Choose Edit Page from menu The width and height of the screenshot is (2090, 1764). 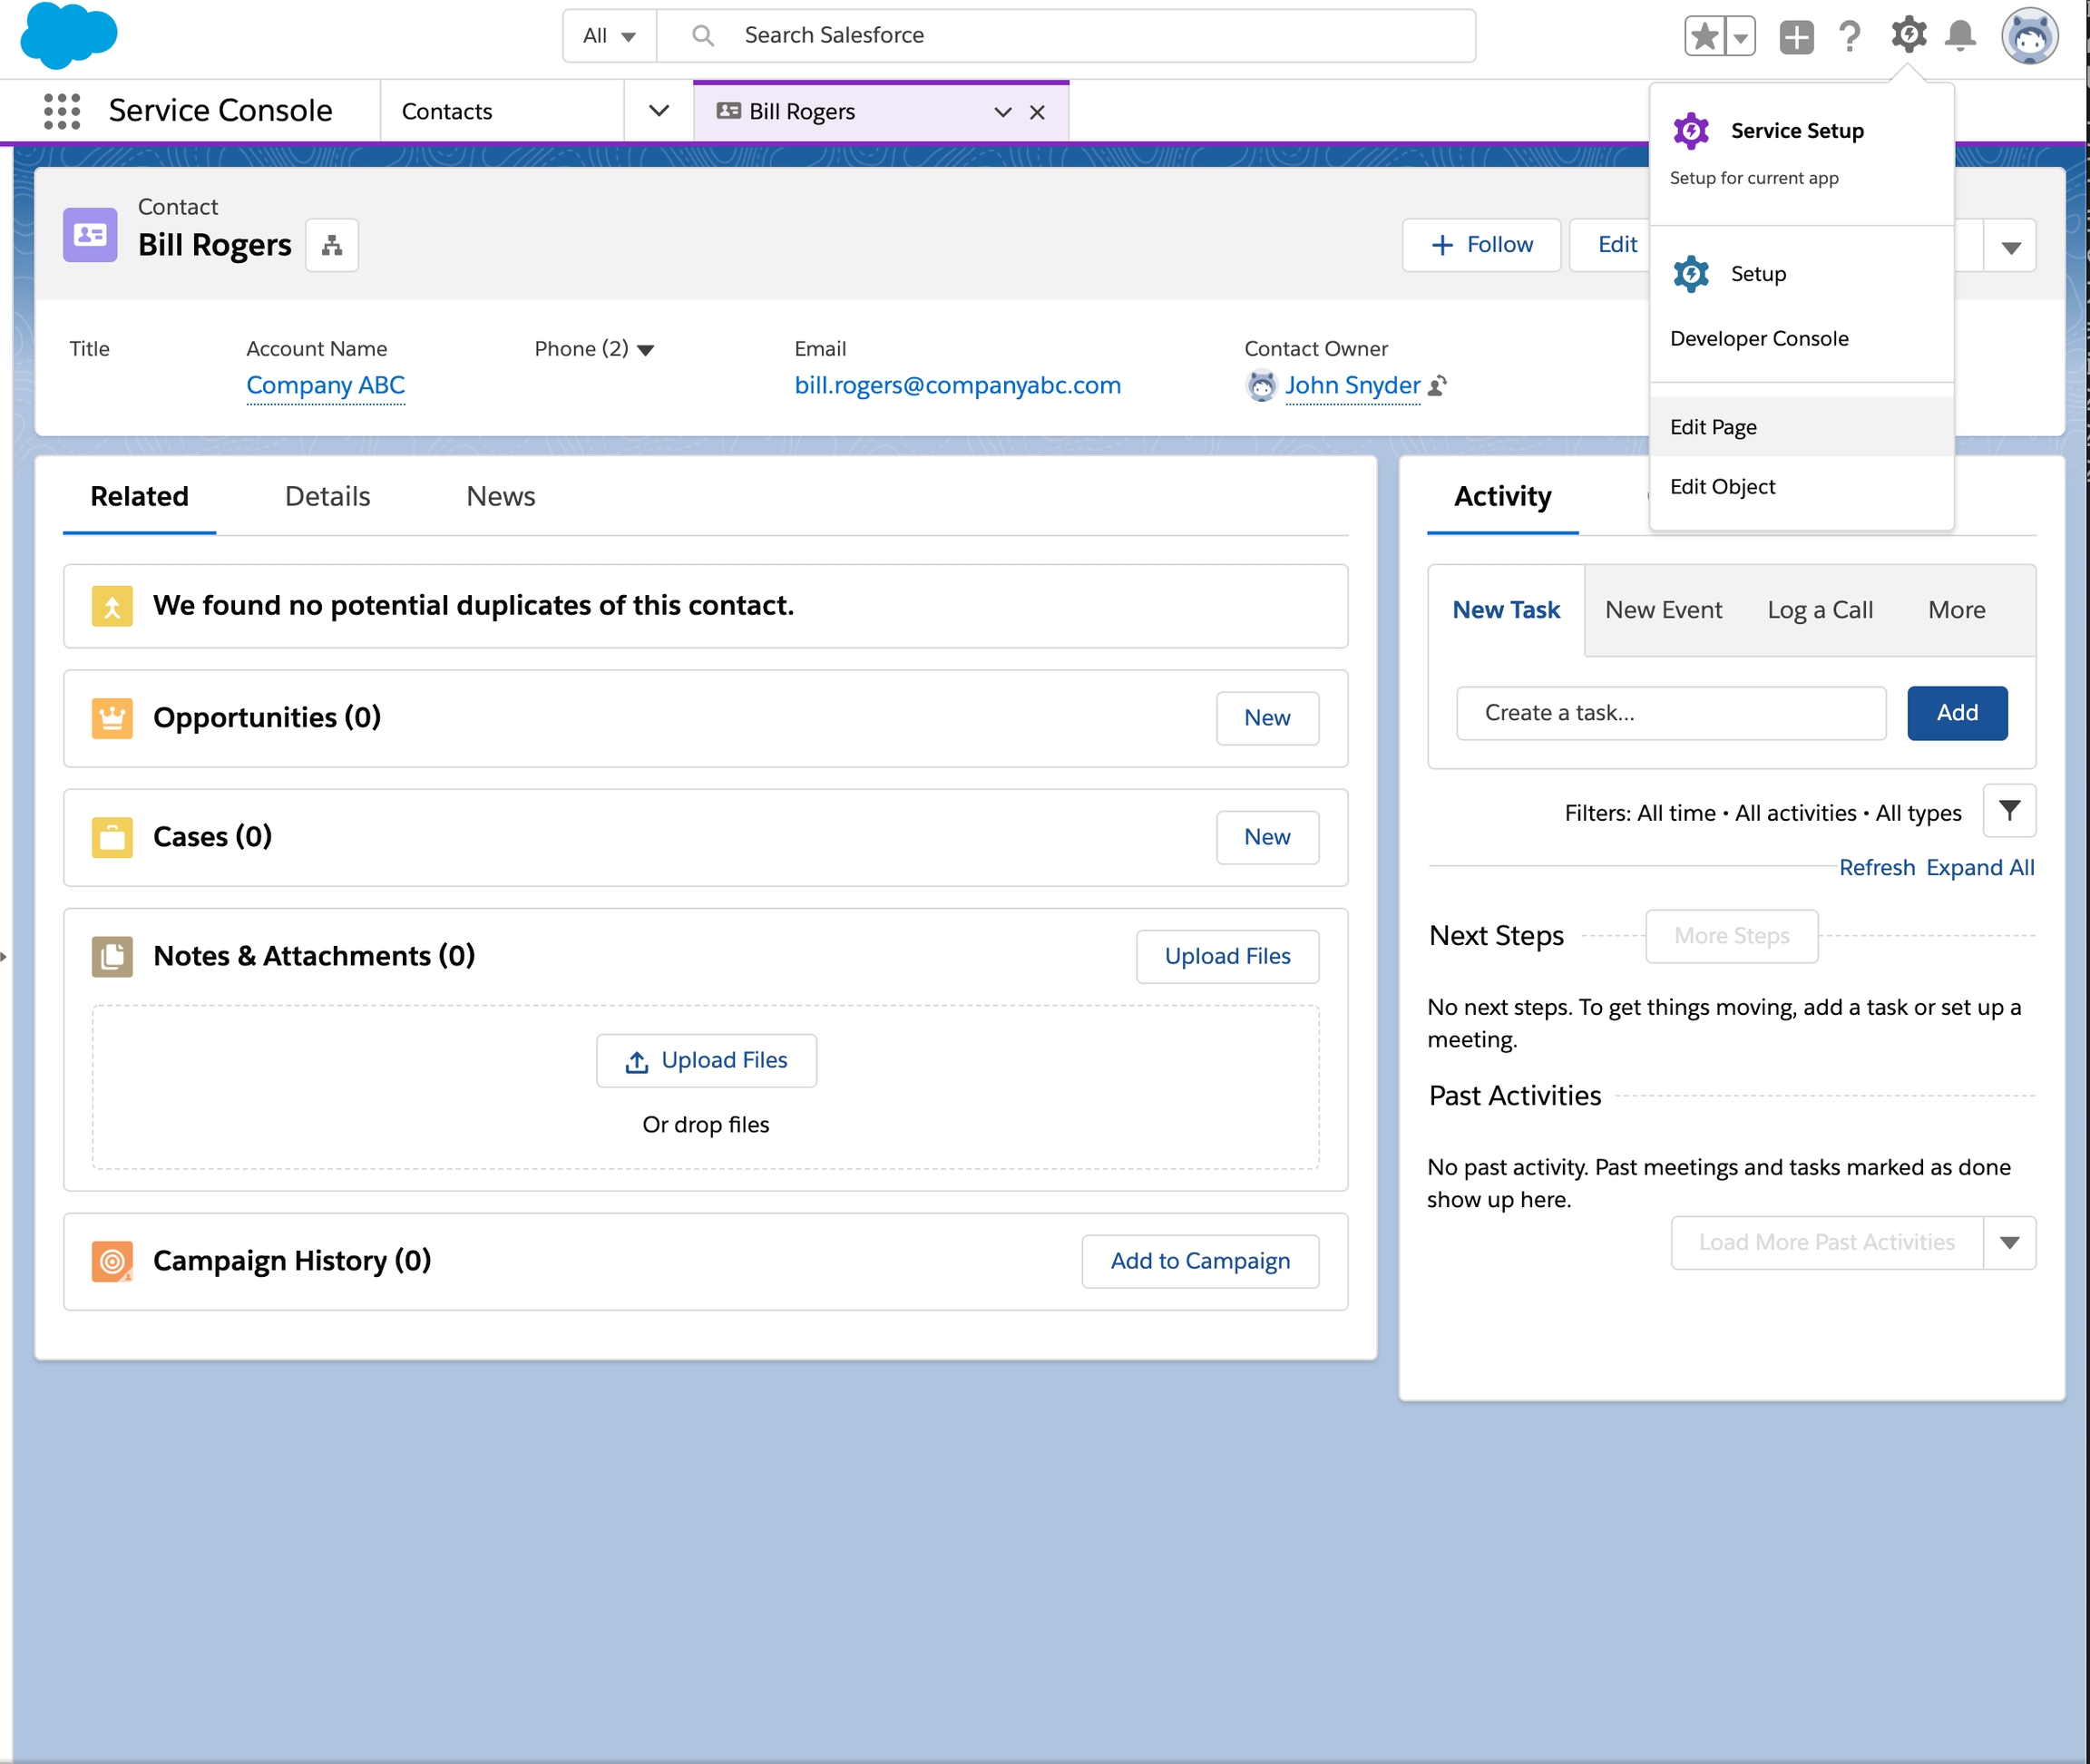1801,427
